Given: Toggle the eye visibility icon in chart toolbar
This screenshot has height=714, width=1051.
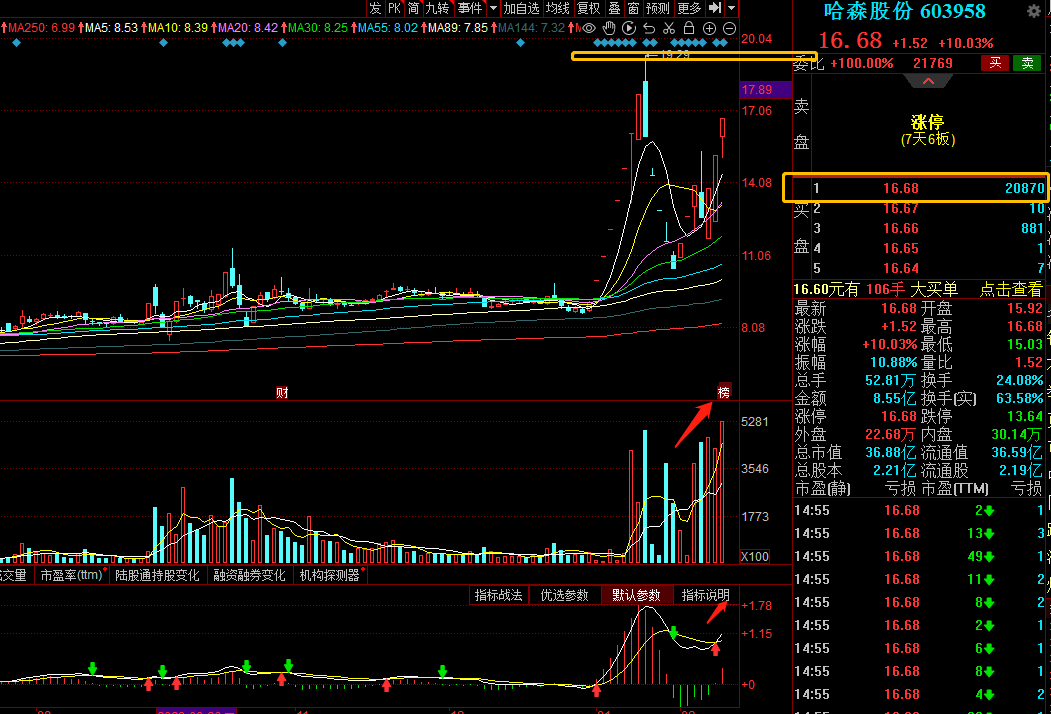Looking at the screenshot, I should (589, 28).
